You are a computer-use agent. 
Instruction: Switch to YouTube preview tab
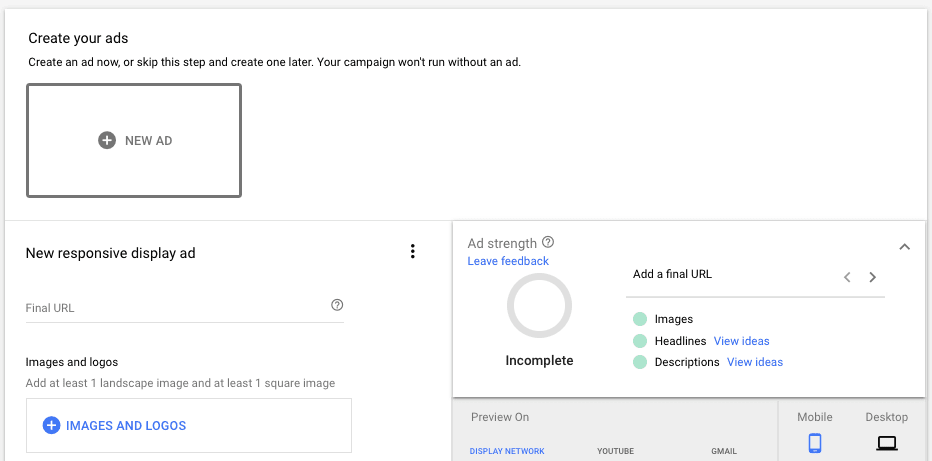click(615, 451)
